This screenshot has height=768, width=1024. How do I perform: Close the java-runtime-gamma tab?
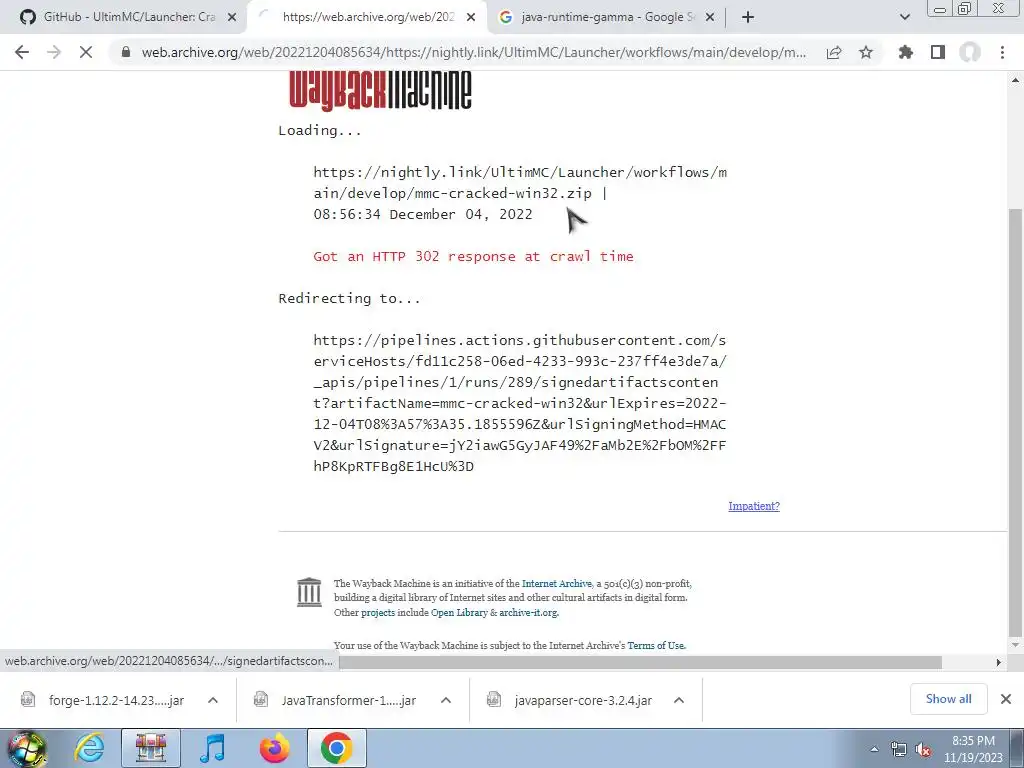(x=710, y=17)
